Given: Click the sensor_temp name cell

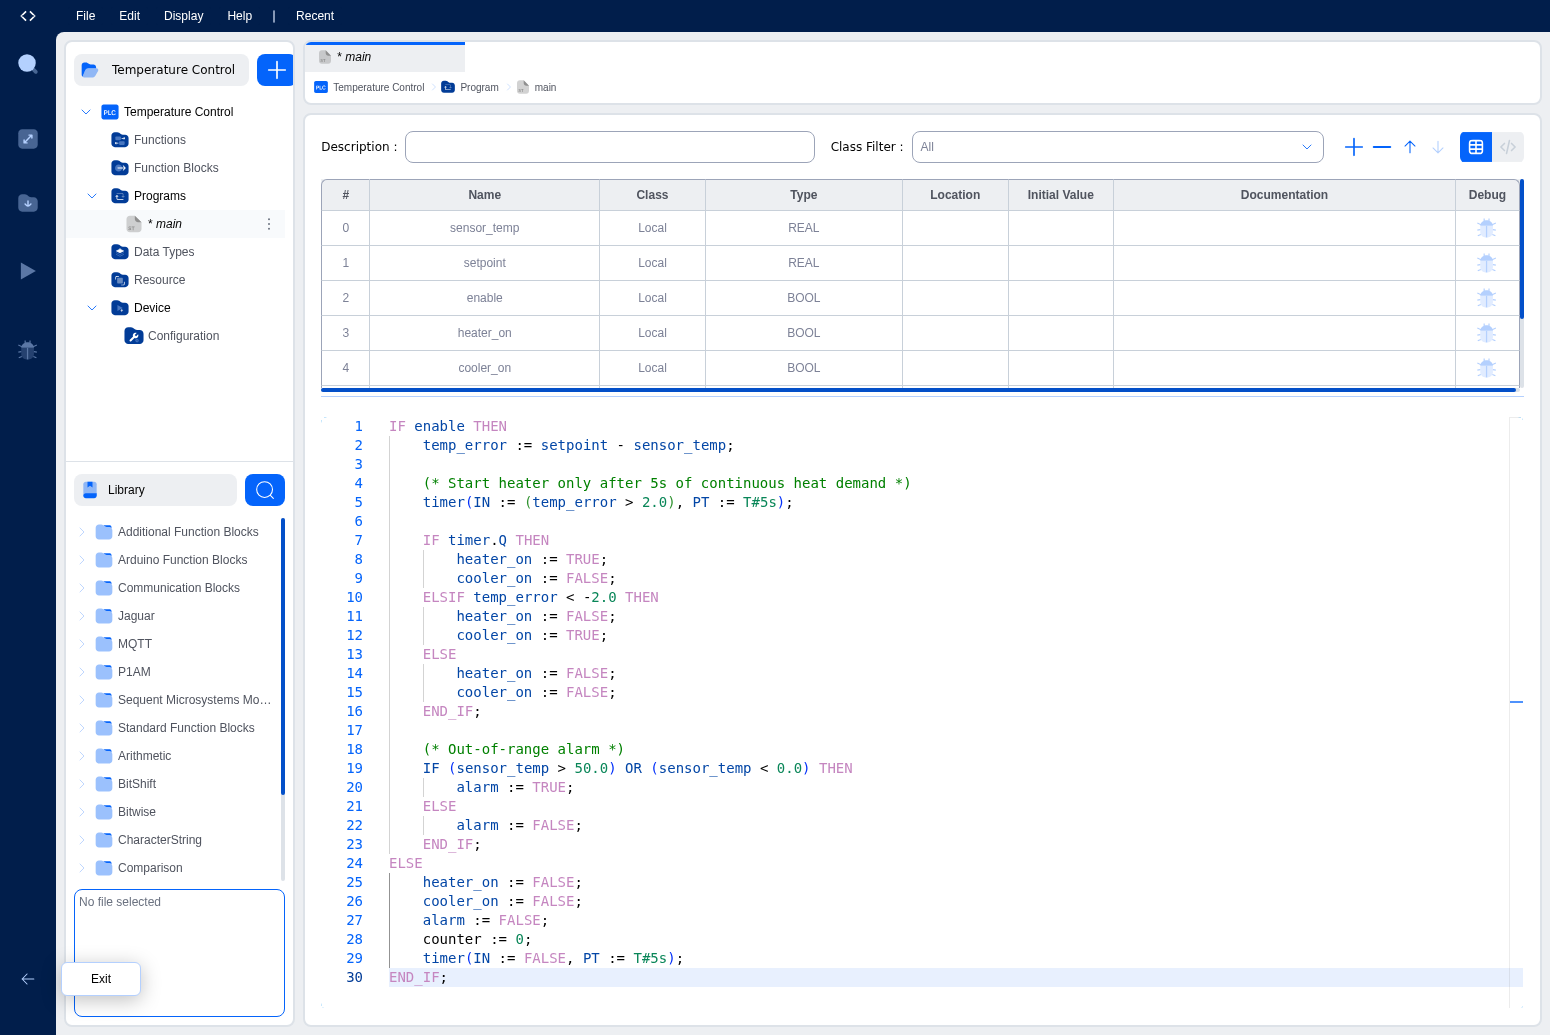Looking at the screenshot, I should [x=484, y=228].
